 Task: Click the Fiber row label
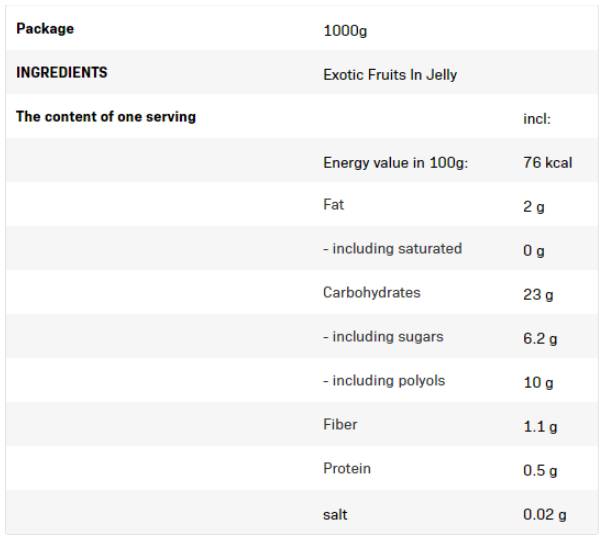[x=340, y=424]
